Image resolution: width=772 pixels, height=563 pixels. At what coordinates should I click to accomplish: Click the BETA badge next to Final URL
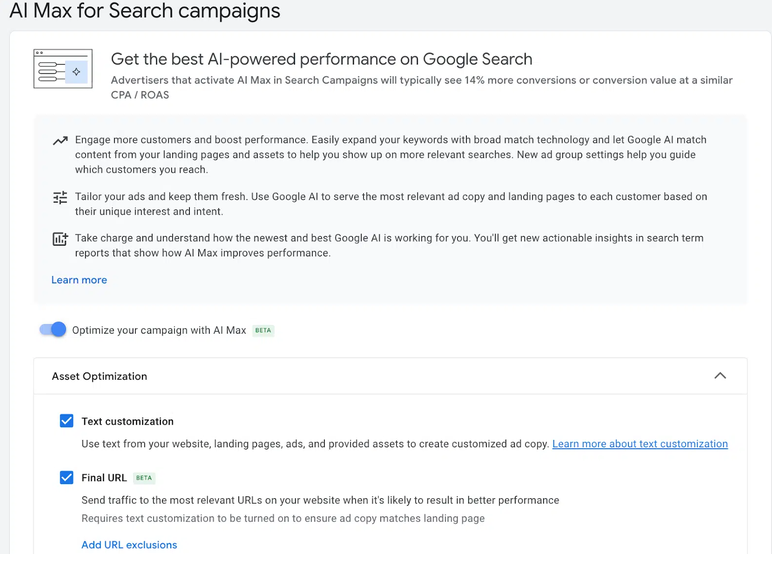(x=144, y=478)
